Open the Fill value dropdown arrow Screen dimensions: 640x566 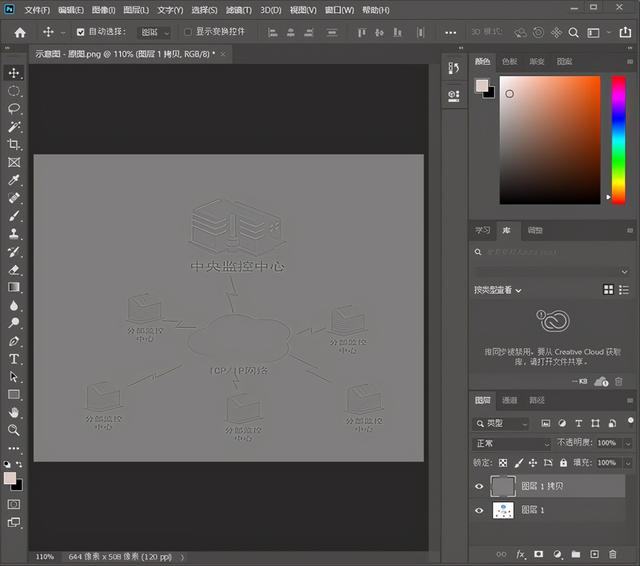pyautogui.click(x=628, y=463)
